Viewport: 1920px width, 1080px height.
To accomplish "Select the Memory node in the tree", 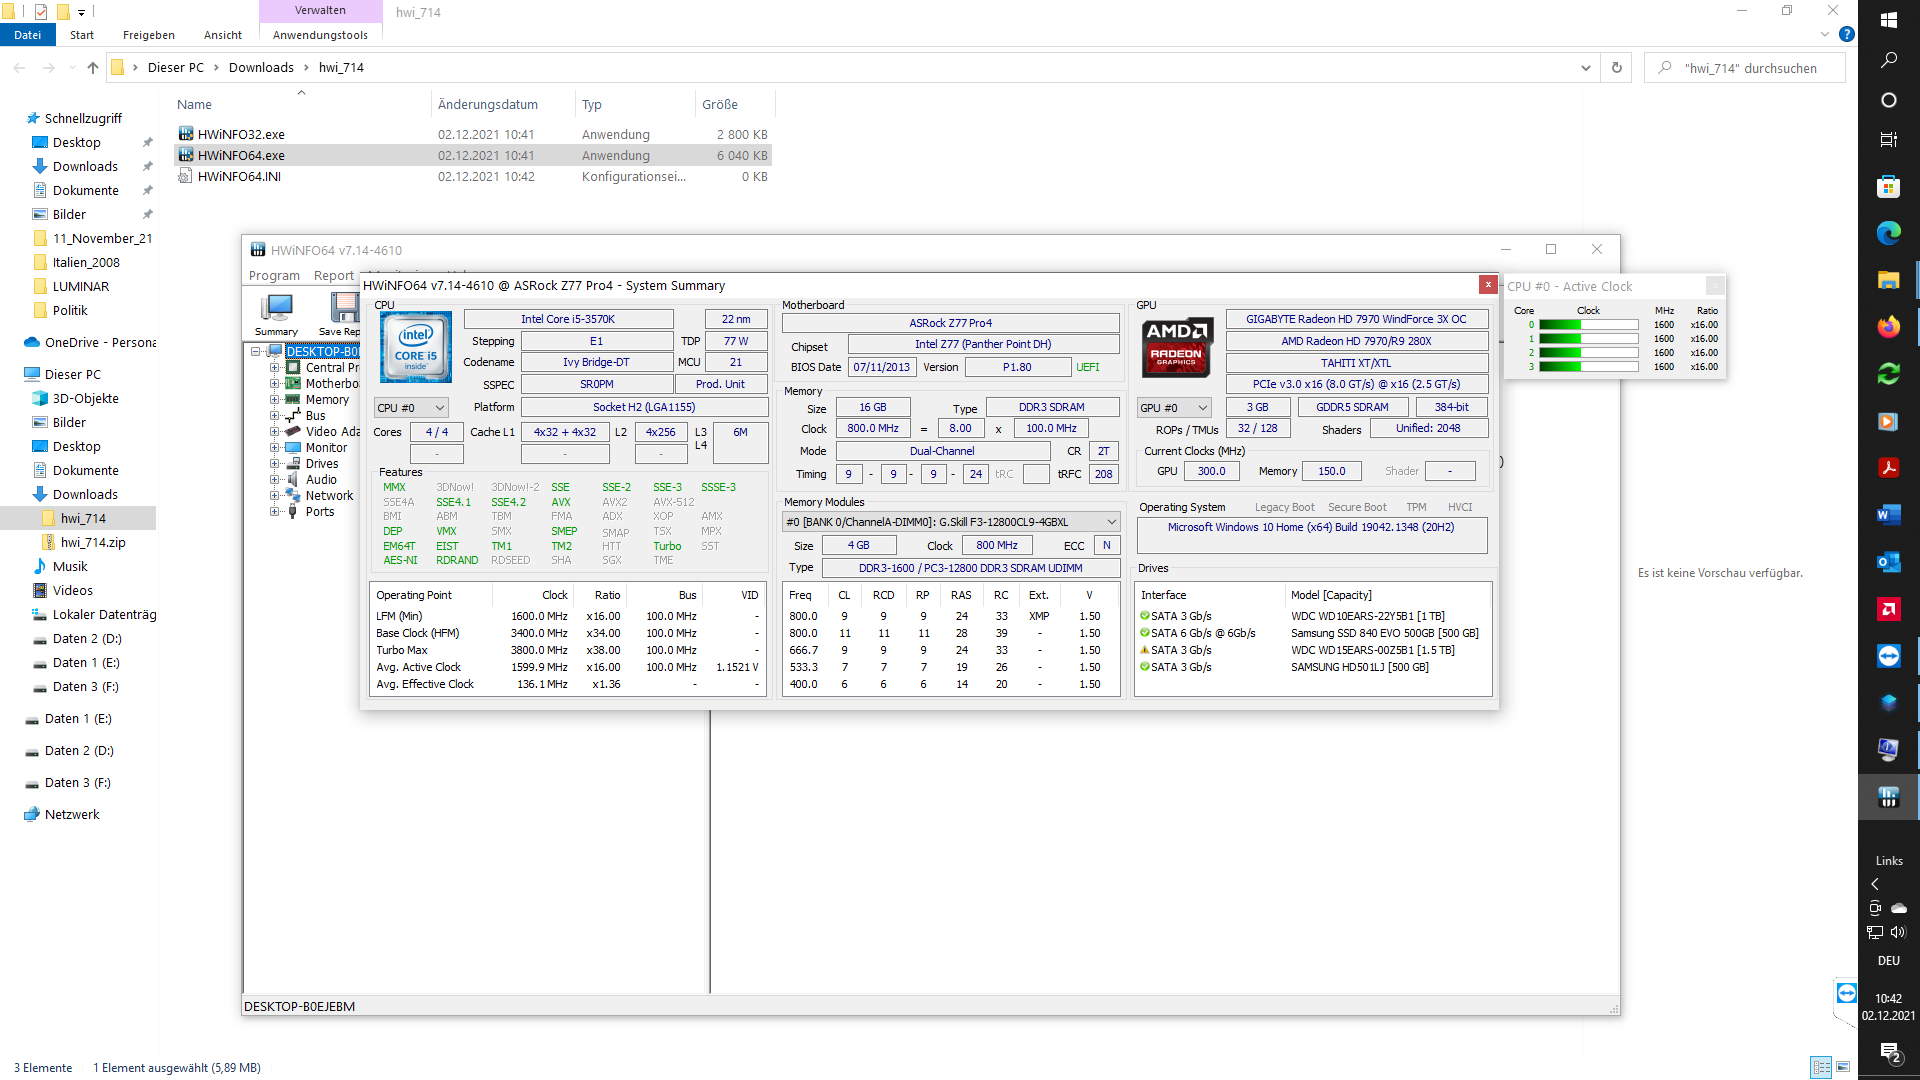I will point(327,400).
